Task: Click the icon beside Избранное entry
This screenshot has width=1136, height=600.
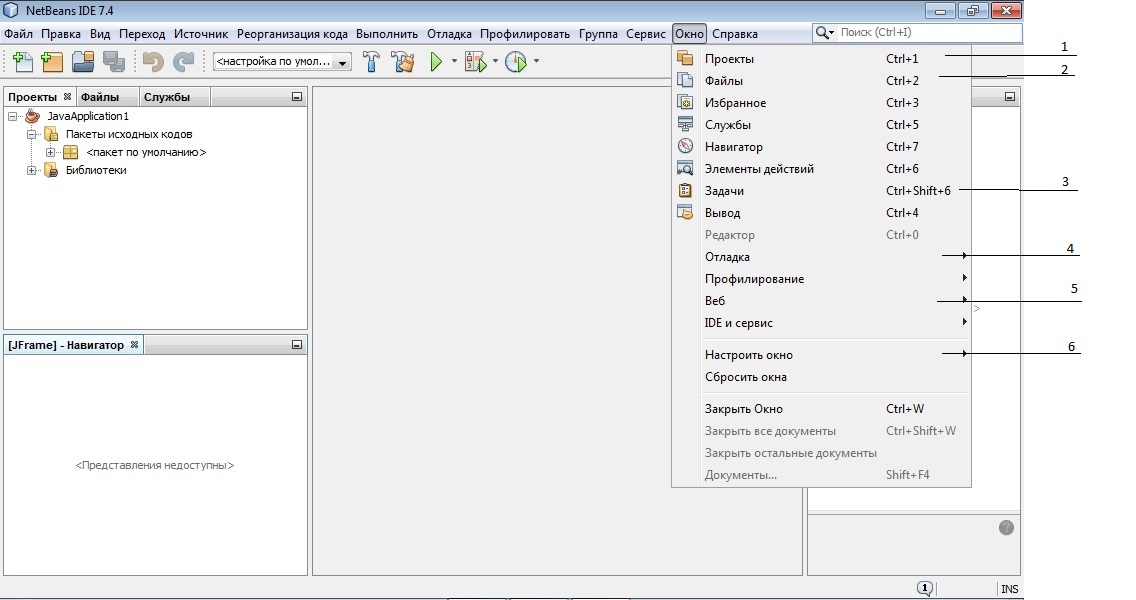Action: pos(685,102)
